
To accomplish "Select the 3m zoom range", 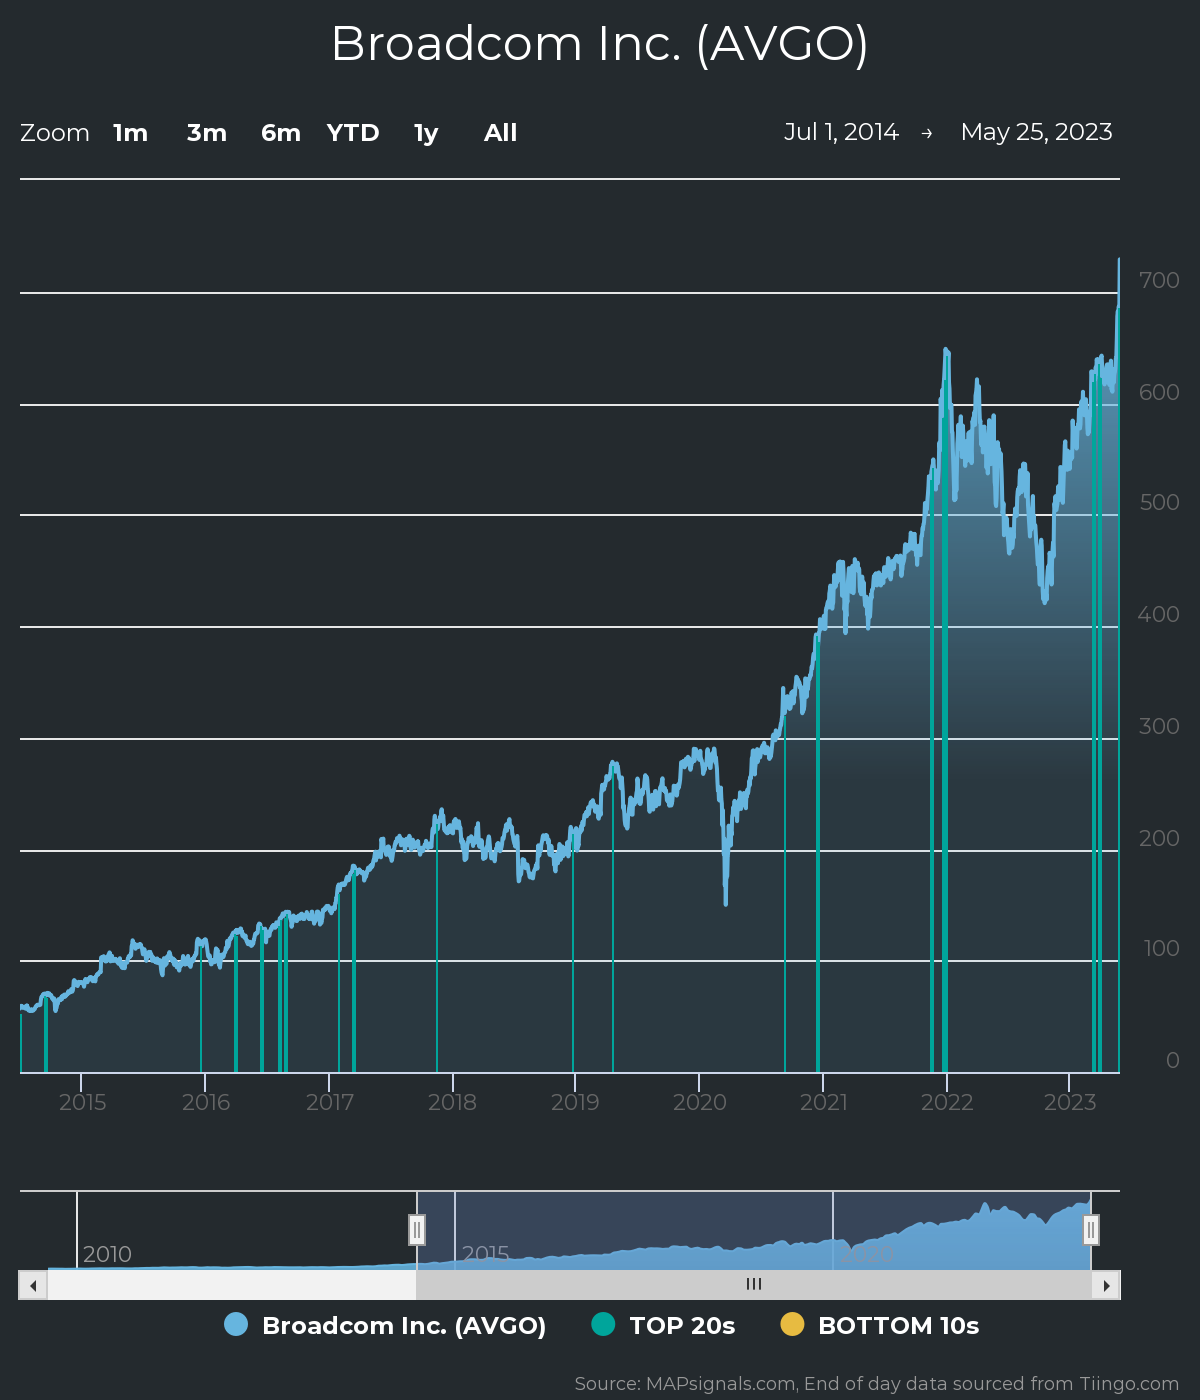I will tap(207, 133).
